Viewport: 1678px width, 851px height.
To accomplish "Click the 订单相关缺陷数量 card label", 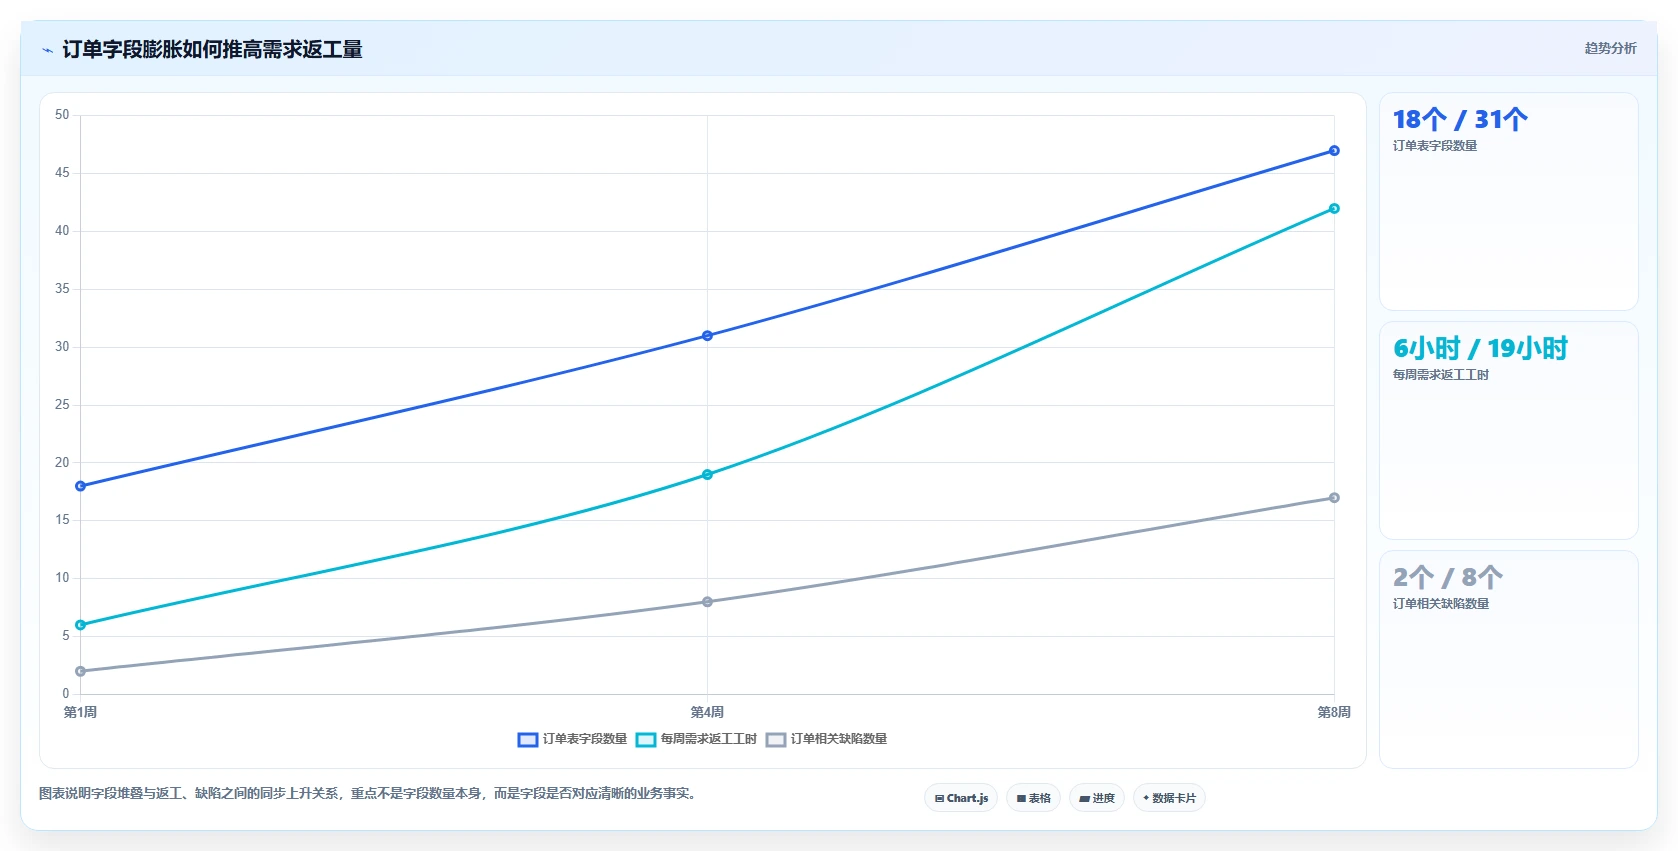I will (x=1441, y=604).
